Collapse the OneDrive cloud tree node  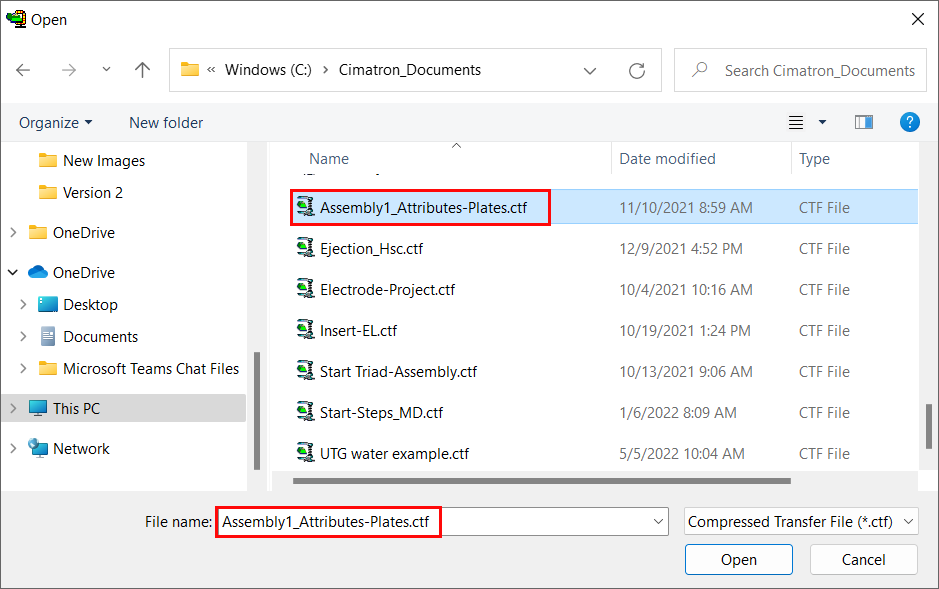[x=13, y=272]
